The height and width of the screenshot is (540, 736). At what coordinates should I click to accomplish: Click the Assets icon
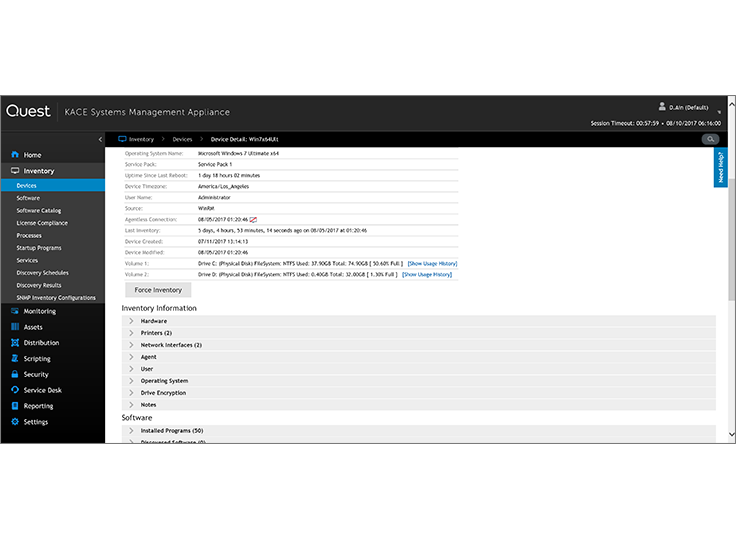tap(15, 327)
